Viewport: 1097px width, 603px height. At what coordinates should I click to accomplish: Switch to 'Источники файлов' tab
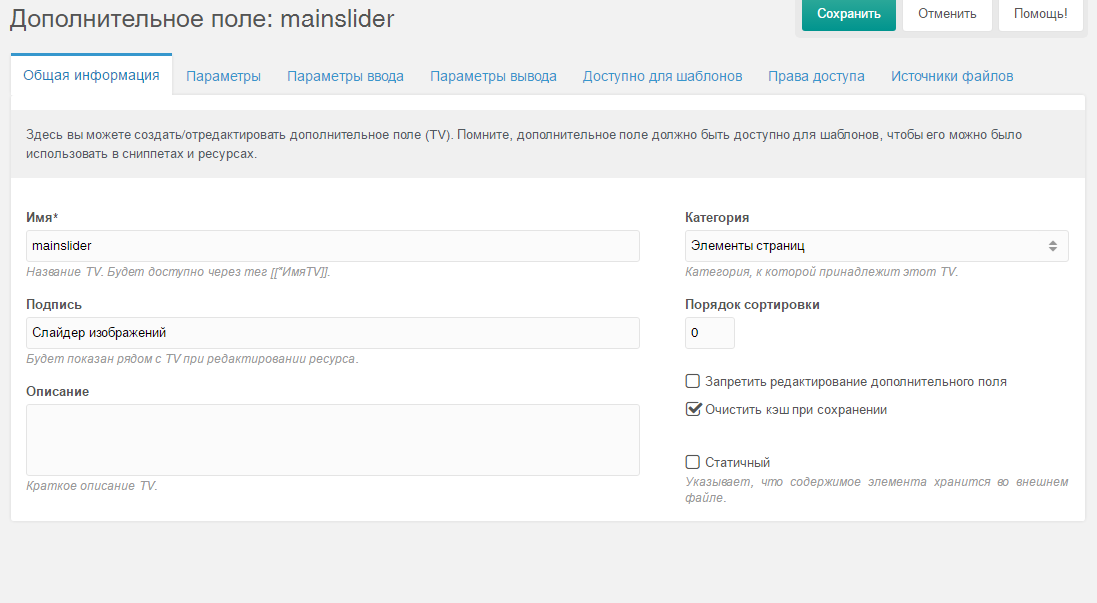point(951,76)
